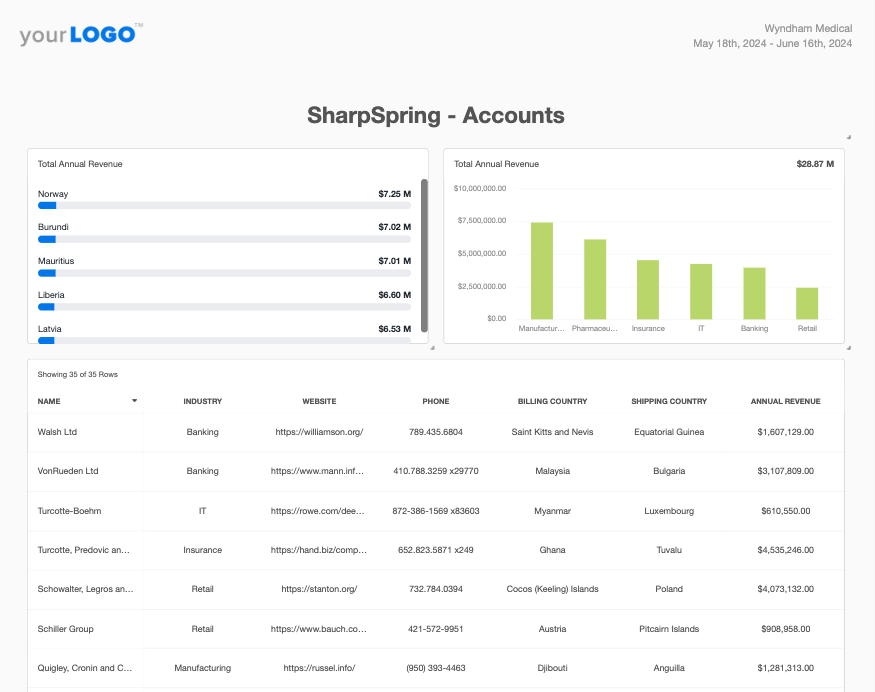Click the yourLOGO brand logo
This screenshot has width=875, height=692.
click(80, 34)
